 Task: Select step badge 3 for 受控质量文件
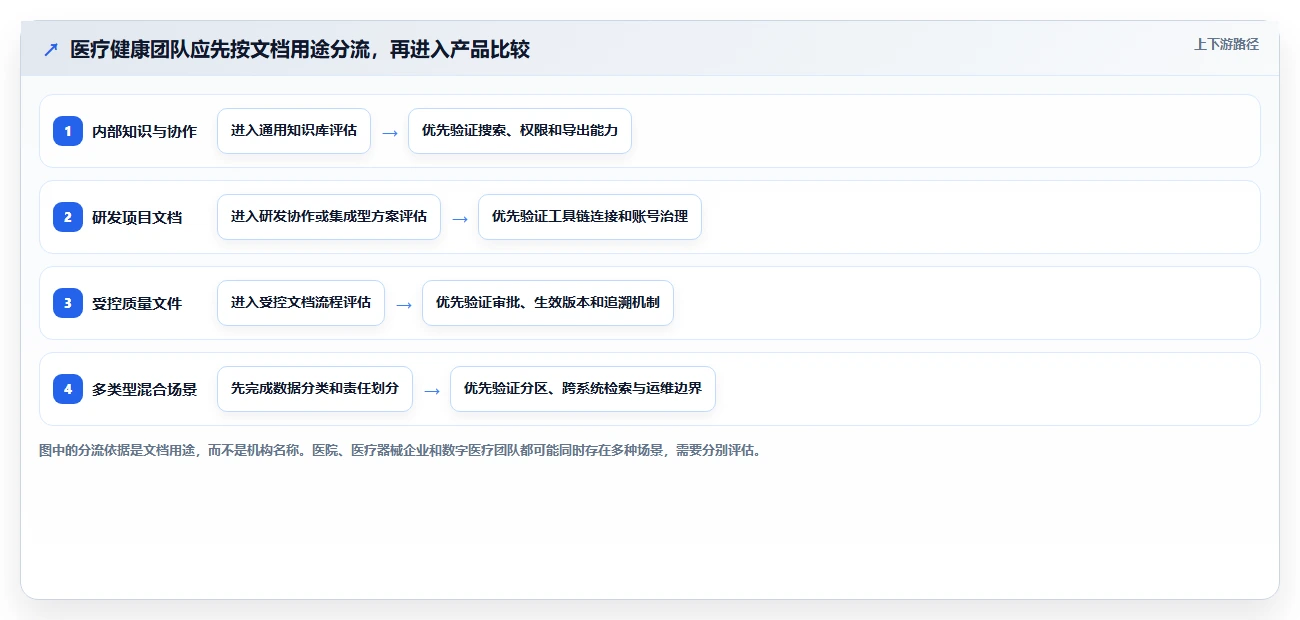pos(68,303)
